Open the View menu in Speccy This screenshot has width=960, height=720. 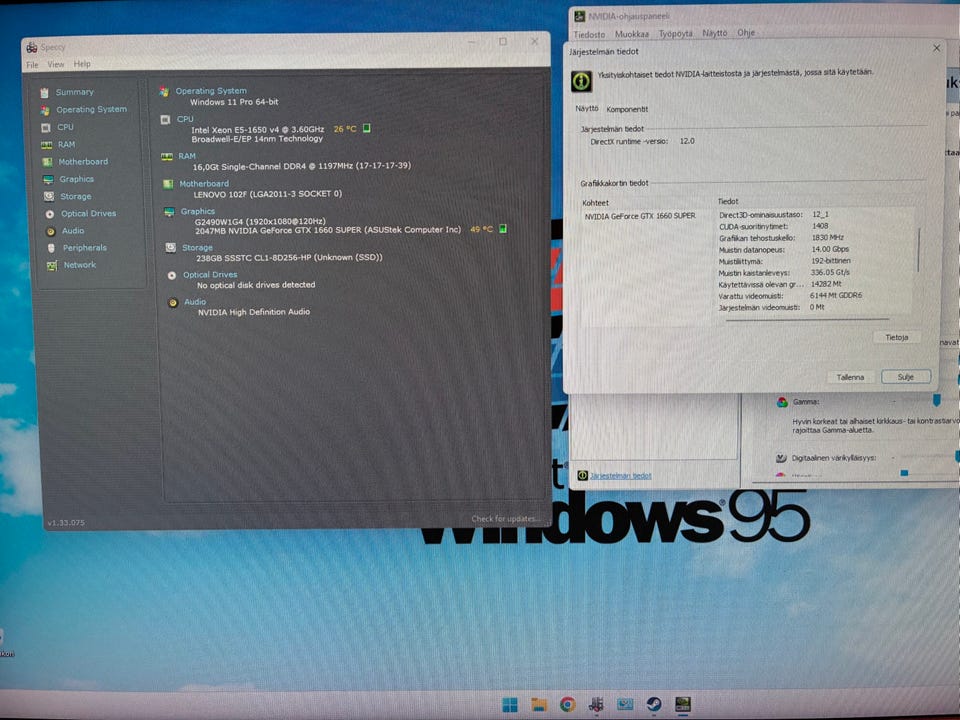(x=56, y=64)
